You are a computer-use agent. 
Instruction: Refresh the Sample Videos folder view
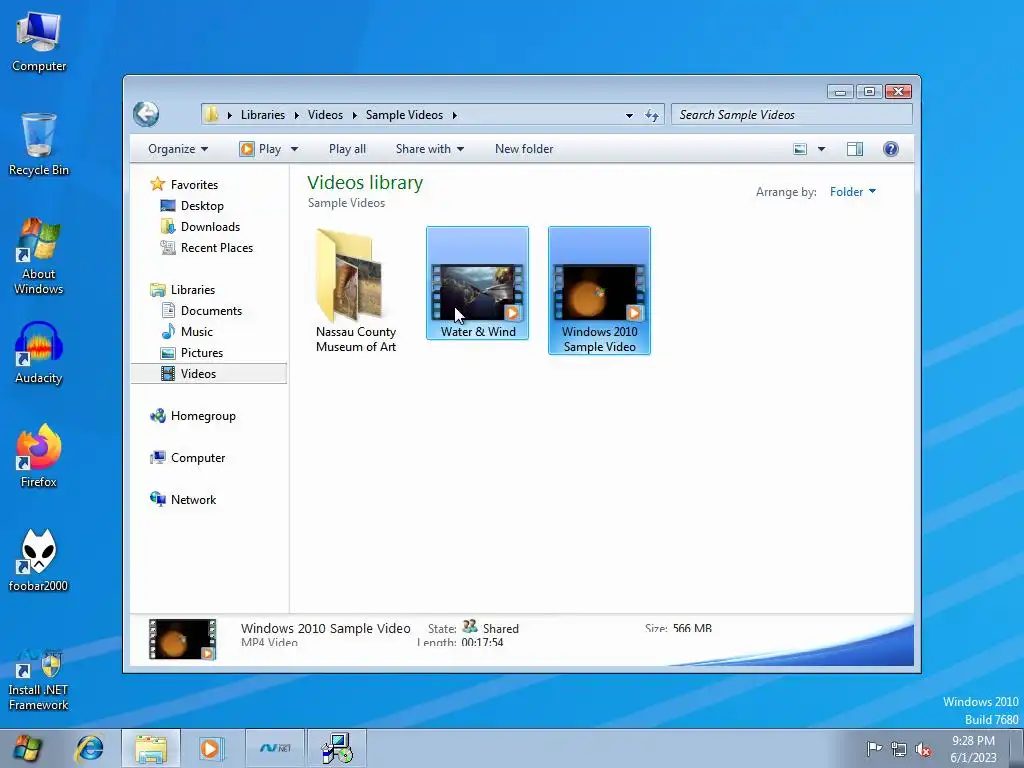[x=651, y=115]
